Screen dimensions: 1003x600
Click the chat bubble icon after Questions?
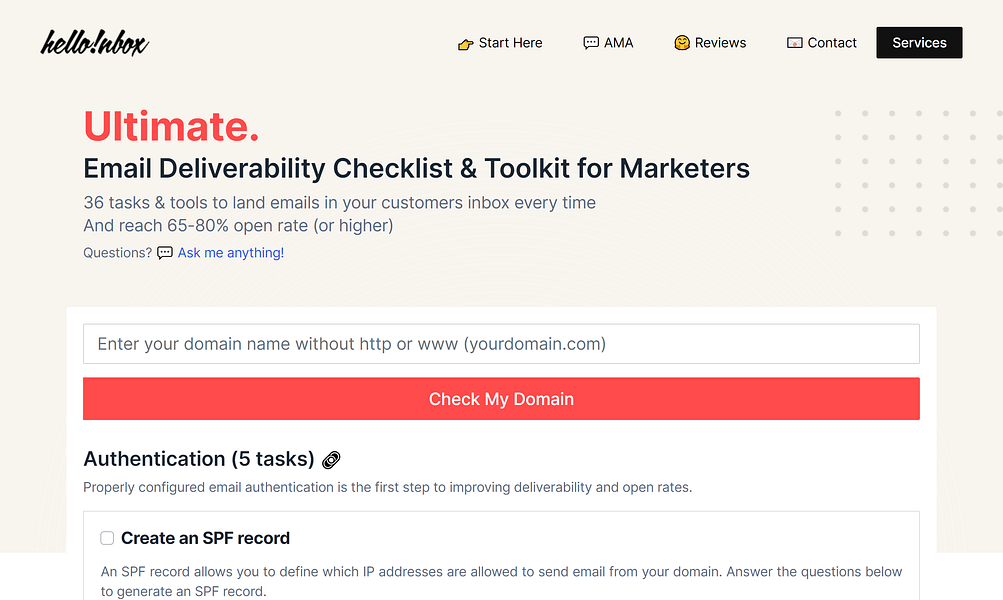165,253
